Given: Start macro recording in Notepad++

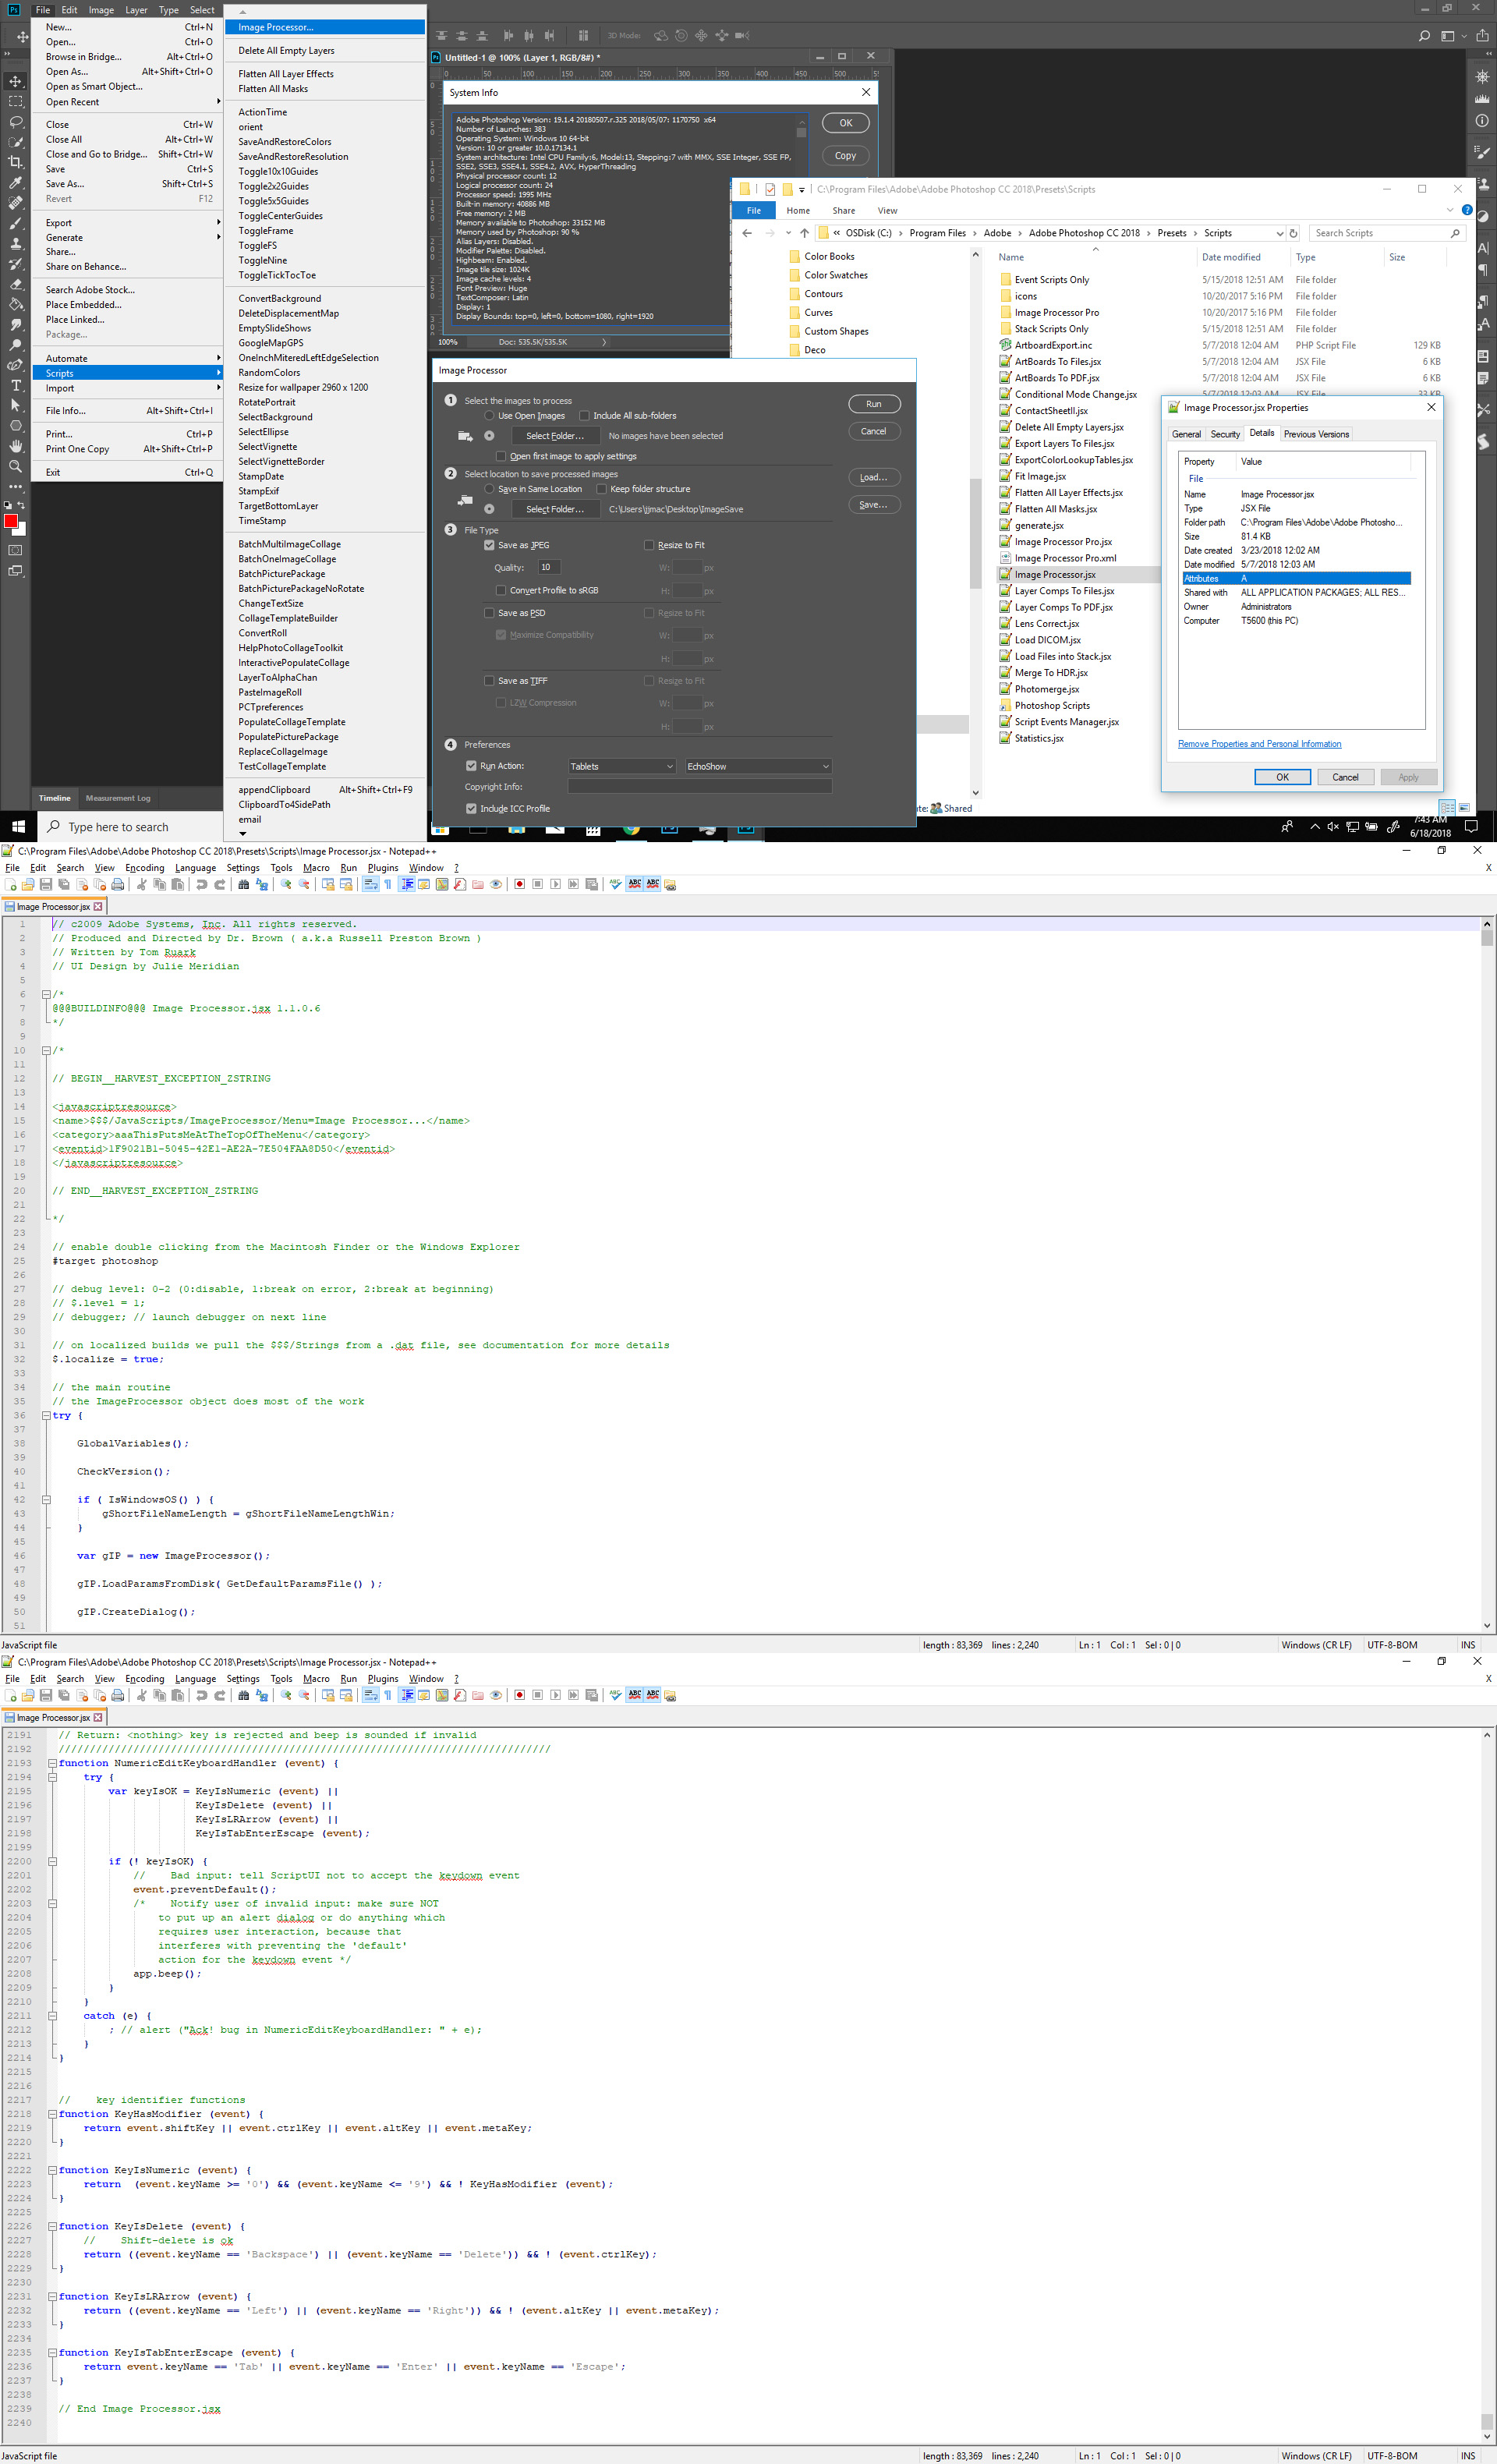Looking at the screenshot, I should point(519,884).
